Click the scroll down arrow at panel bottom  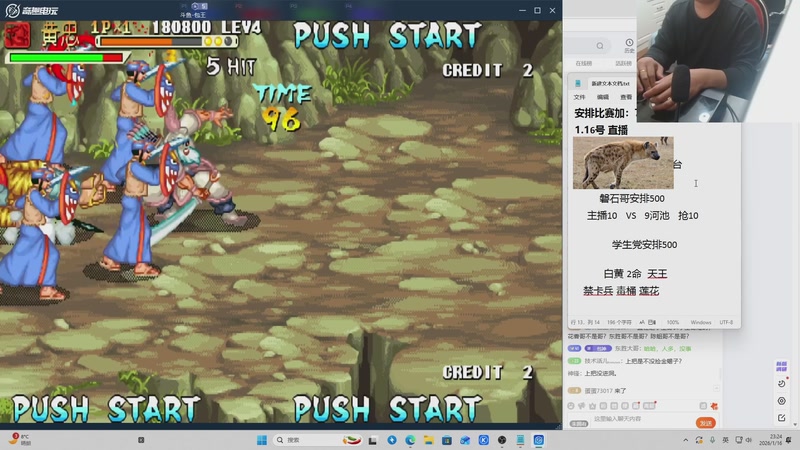[x=795, y=424]
